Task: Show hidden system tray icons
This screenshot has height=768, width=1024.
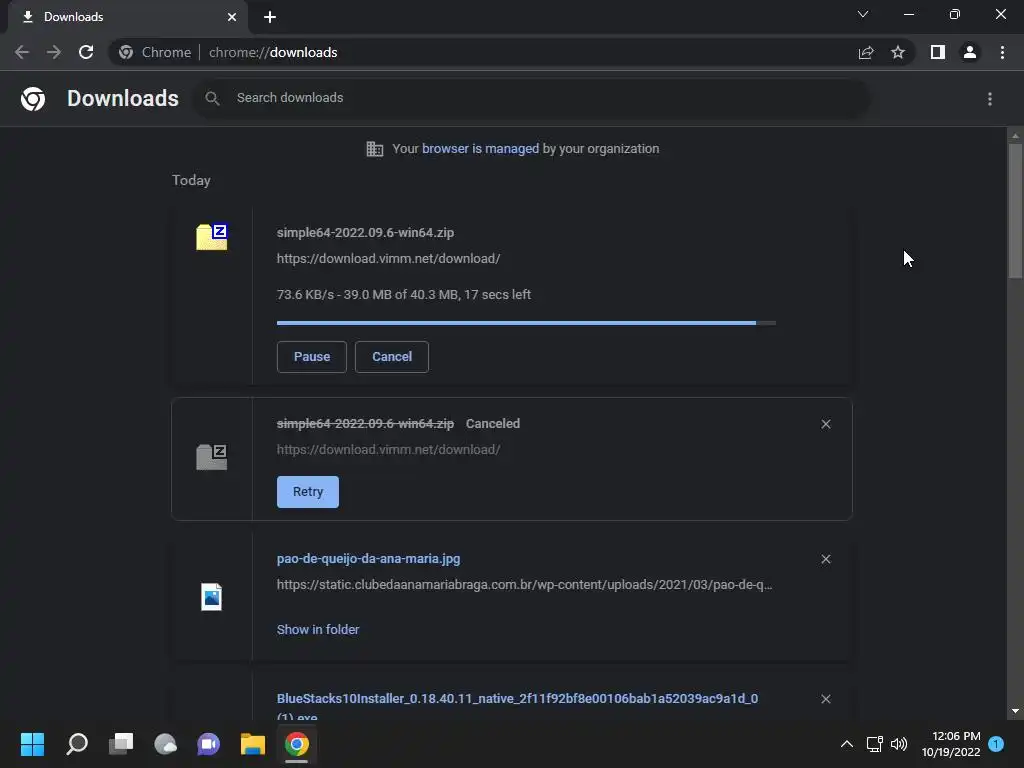Action: coord(846,744)
